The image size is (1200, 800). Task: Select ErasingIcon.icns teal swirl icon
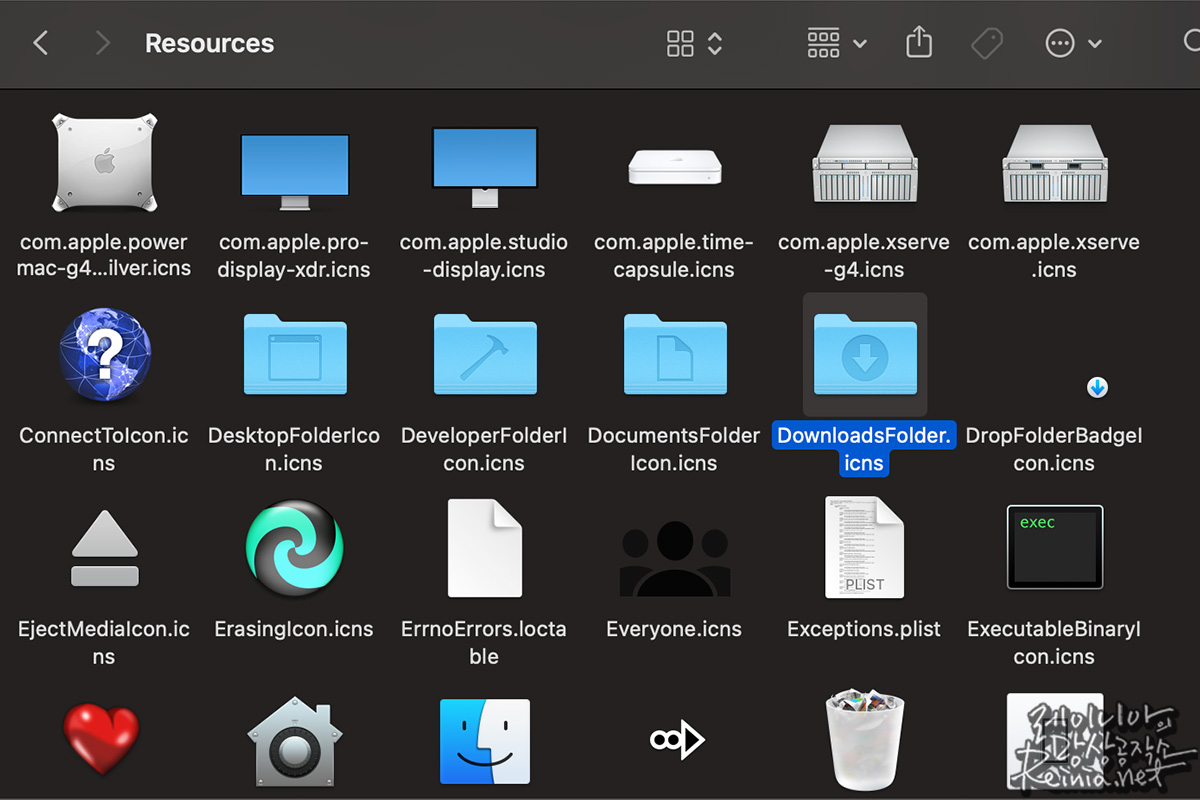294,548
